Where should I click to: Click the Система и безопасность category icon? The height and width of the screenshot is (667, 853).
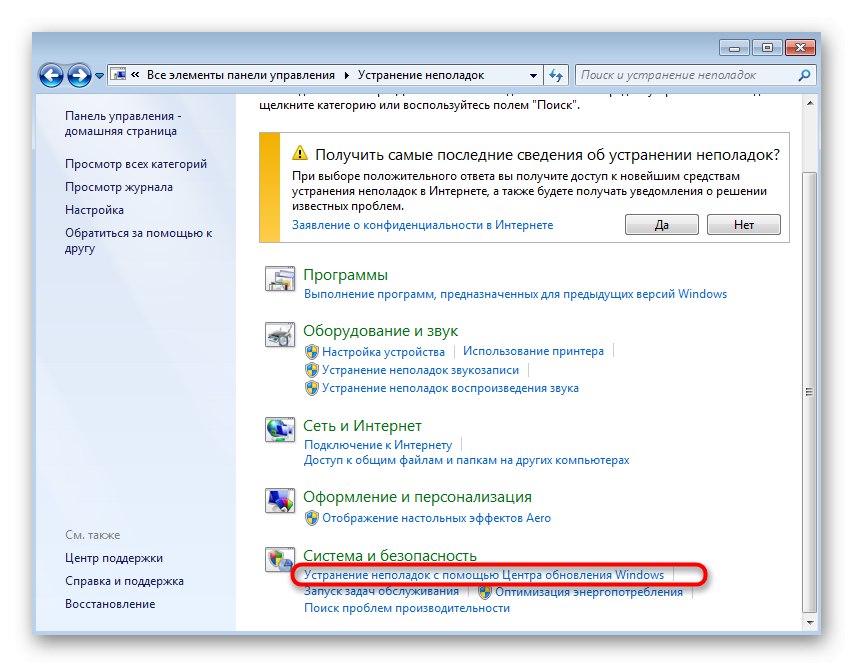tap(280, 560)
